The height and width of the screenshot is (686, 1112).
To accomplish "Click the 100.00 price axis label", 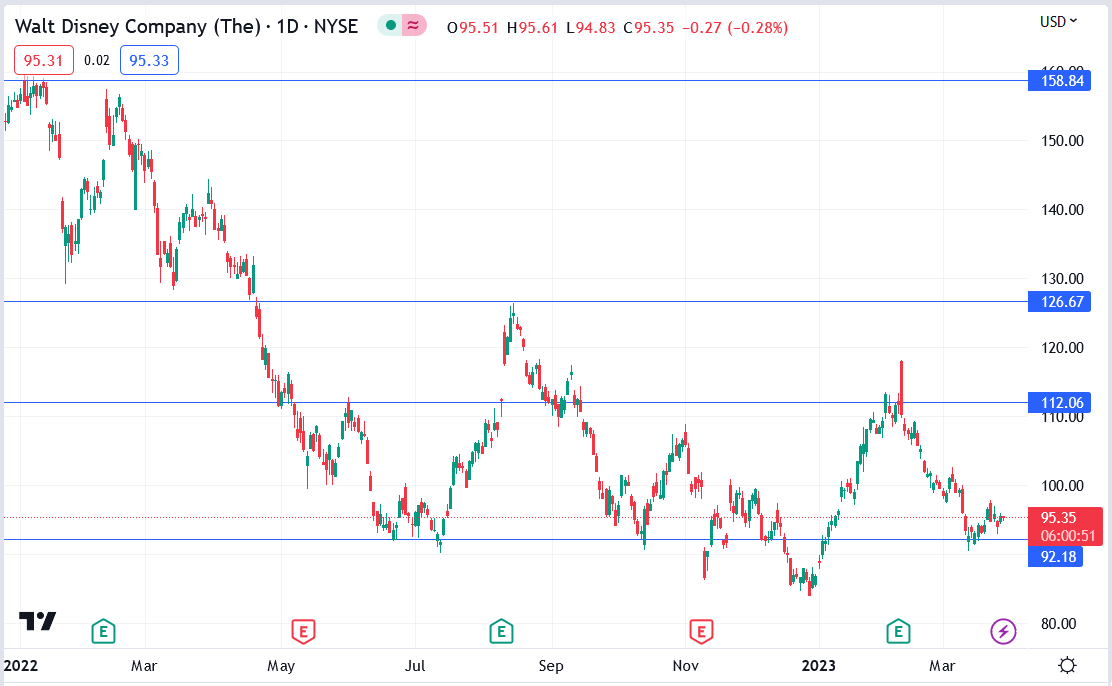I will 1062,485.
